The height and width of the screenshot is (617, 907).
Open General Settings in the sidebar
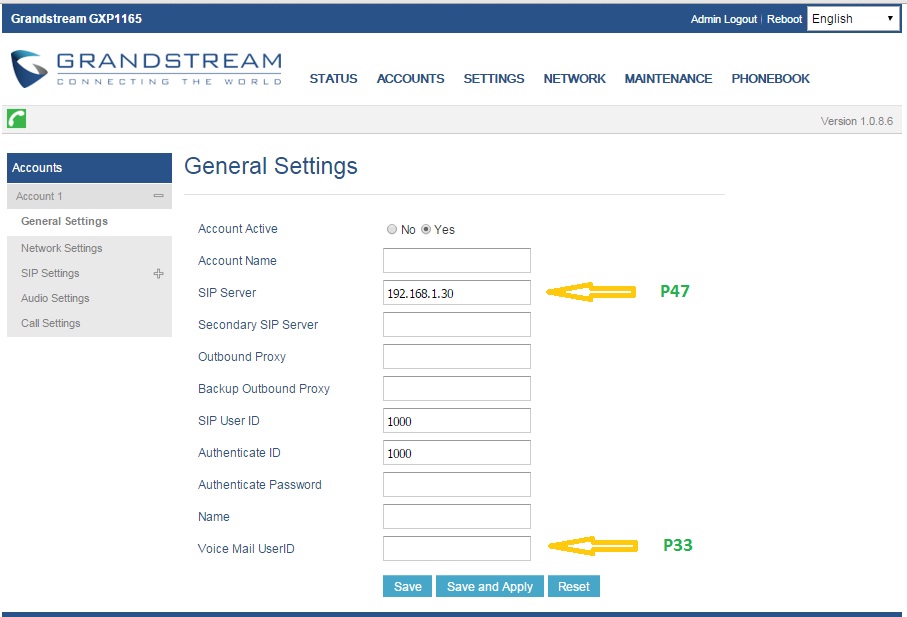click(x=64, y=221)
